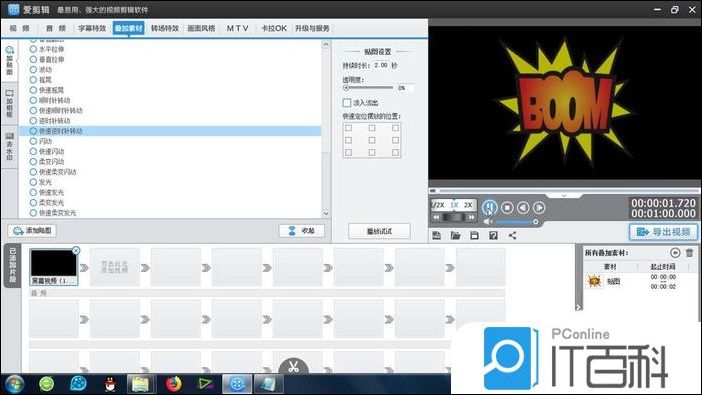Switch to the 视频 tab
This screenshot has width=702, height=395.
[x=20, y=28]
